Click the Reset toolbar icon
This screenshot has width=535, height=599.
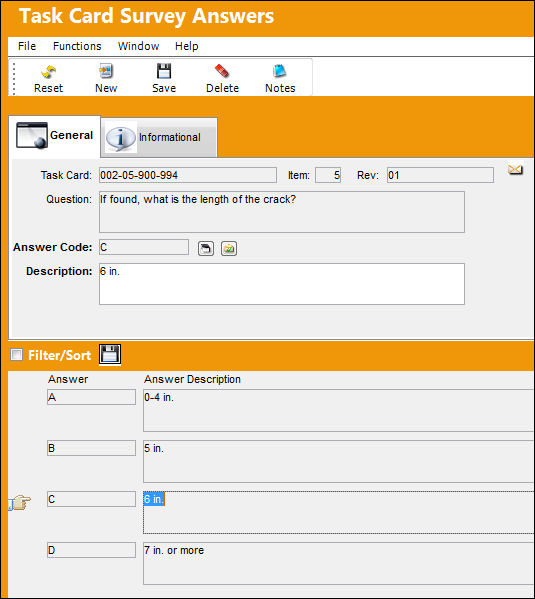[x=48, y=79]
